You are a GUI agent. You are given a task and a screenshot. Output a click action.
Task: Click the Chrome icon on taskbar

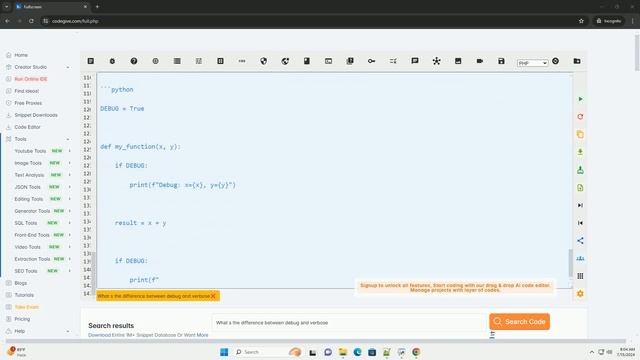(416, 352)
